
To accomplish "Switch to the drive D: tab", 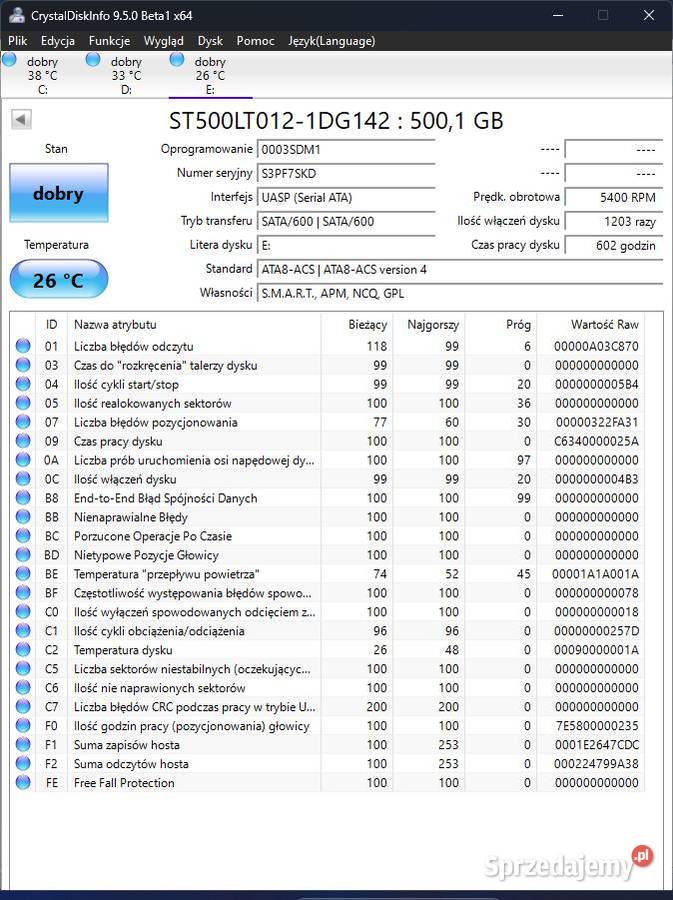I will coord(116,75).
